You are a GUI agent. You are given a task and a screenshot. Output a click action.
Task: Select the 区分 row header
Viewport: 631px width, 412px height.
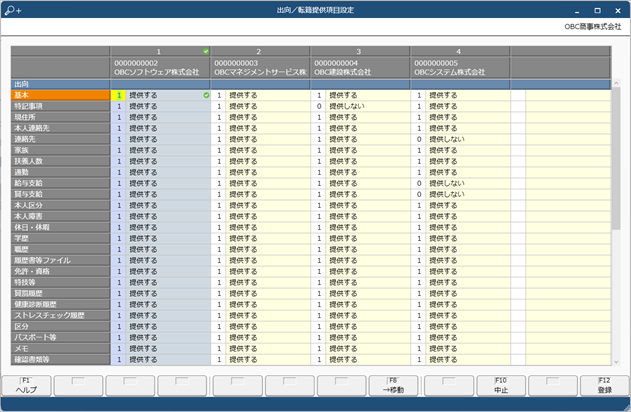60,326
